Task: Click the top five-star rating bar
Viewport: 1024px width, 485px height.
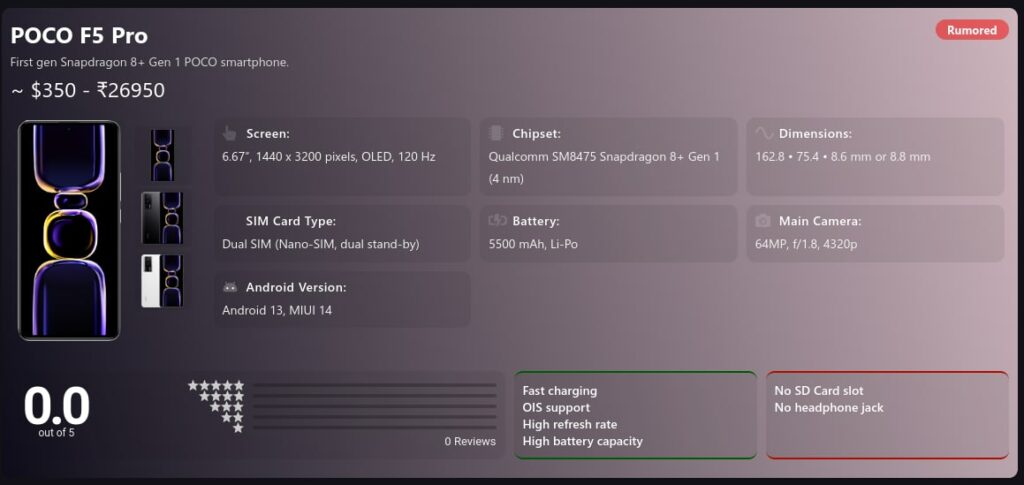Action: [374, 386]
